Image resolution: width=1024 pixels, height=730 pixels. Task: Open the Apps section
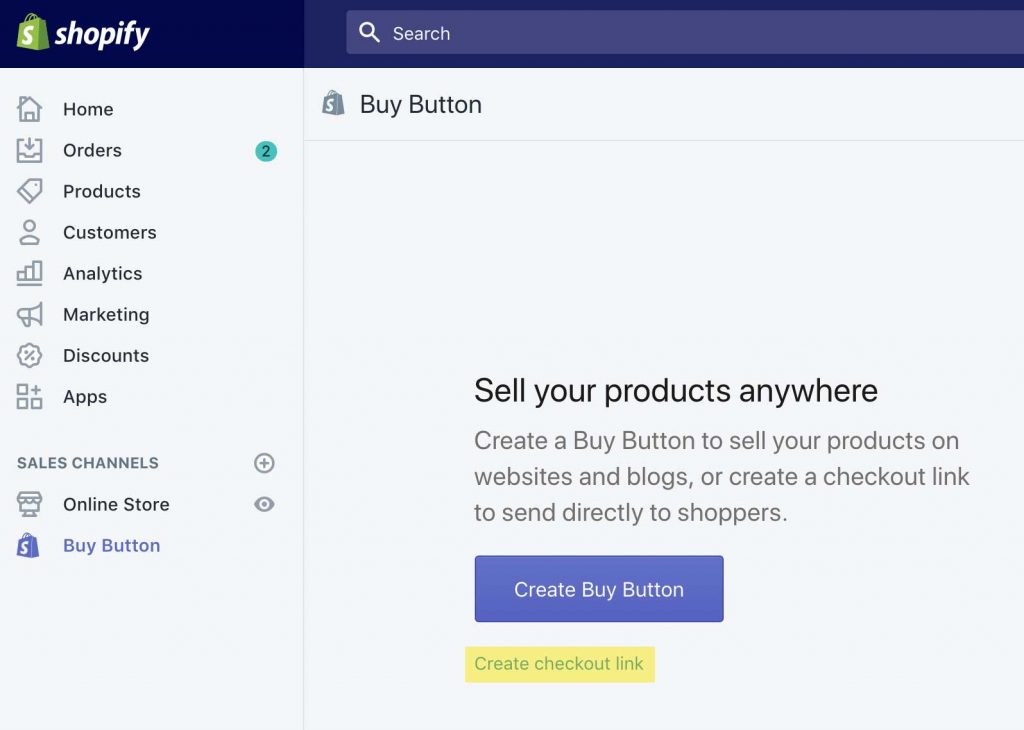click(x=85, y=397)
